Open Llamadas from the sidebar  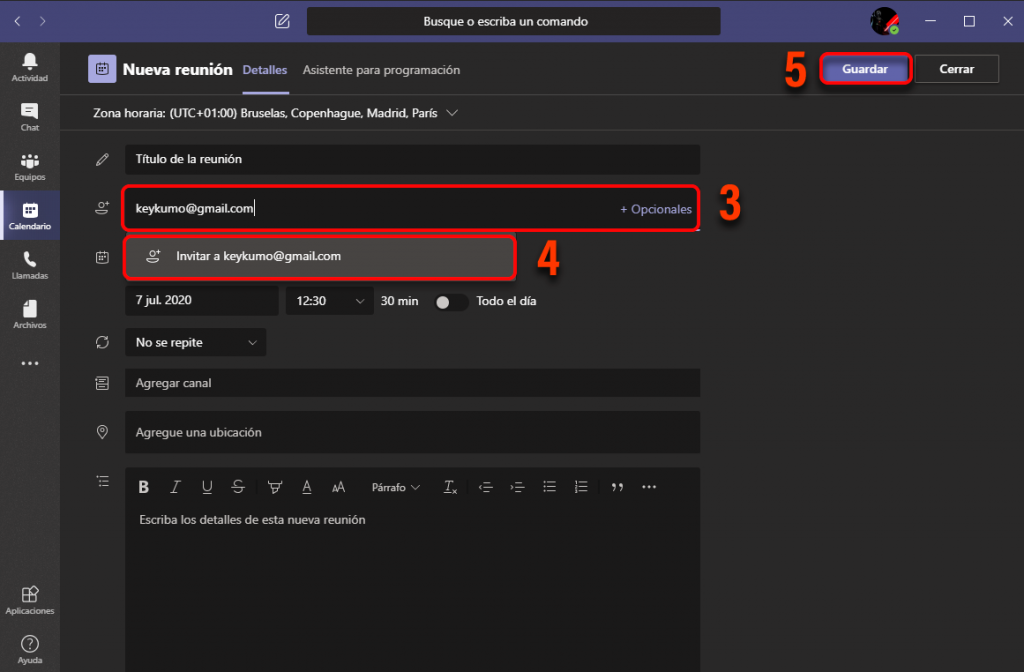pyautogui.click(x=30, y=264)
